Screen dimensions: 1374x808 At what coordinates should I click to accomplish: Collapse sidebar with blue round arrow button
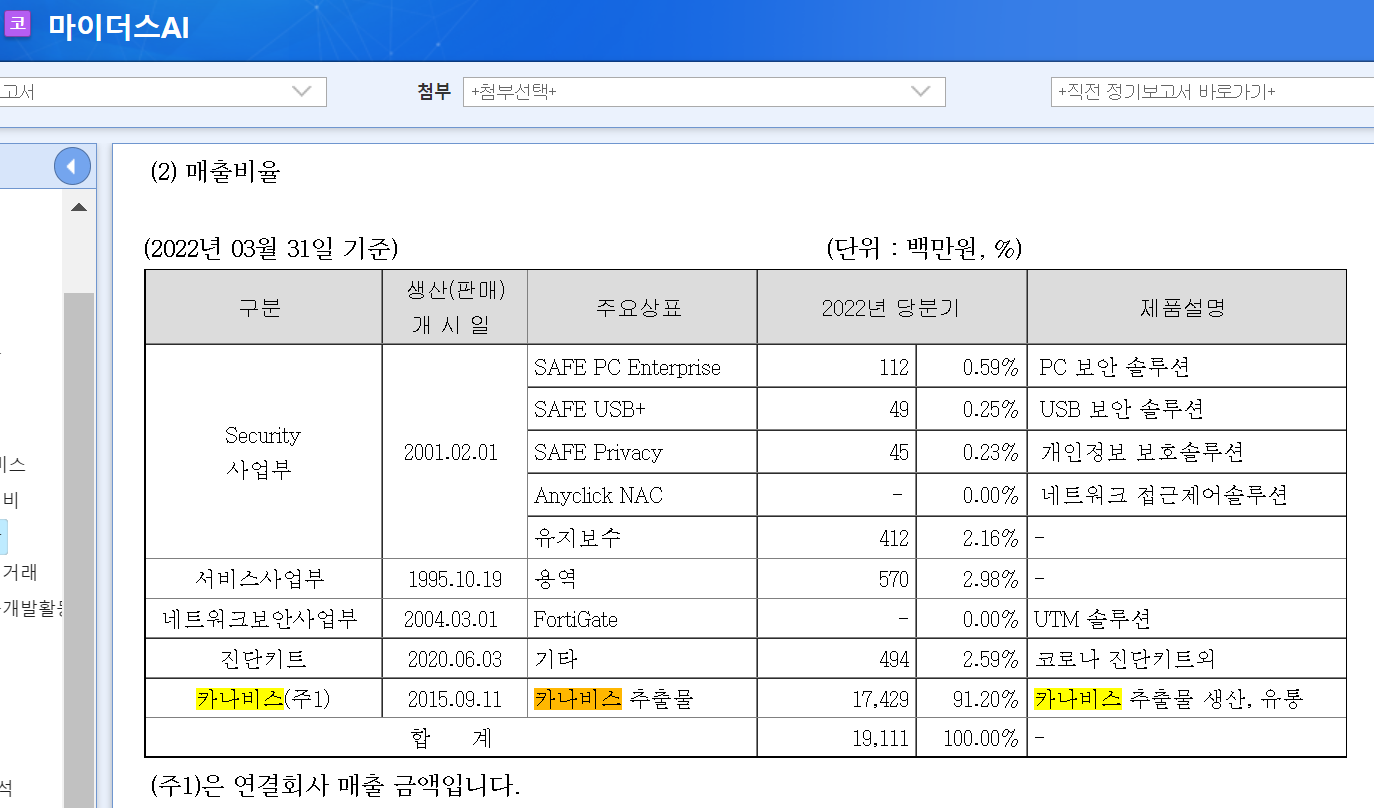point(72,166)
